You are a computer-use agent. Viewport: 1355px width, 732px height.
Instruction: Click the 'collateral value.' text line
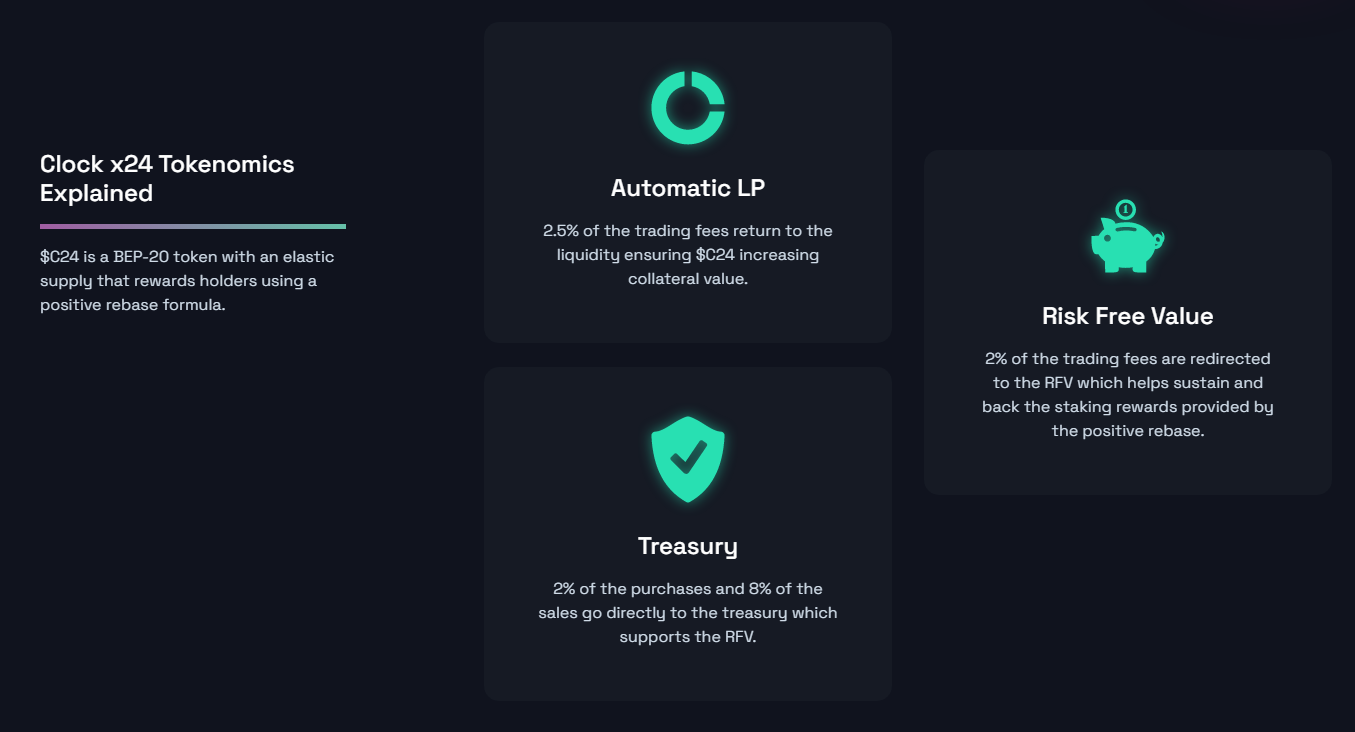point(688,279)
